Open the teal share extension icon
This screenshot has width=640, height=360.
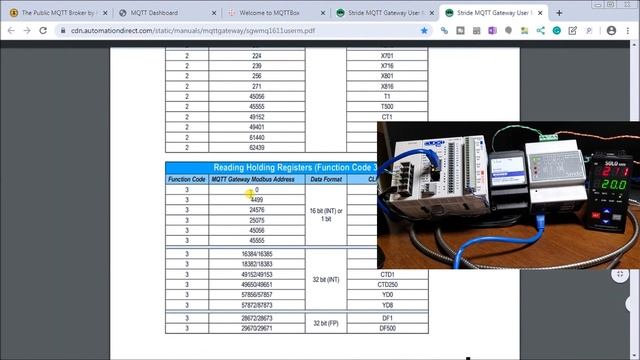(x=540, y=31)
